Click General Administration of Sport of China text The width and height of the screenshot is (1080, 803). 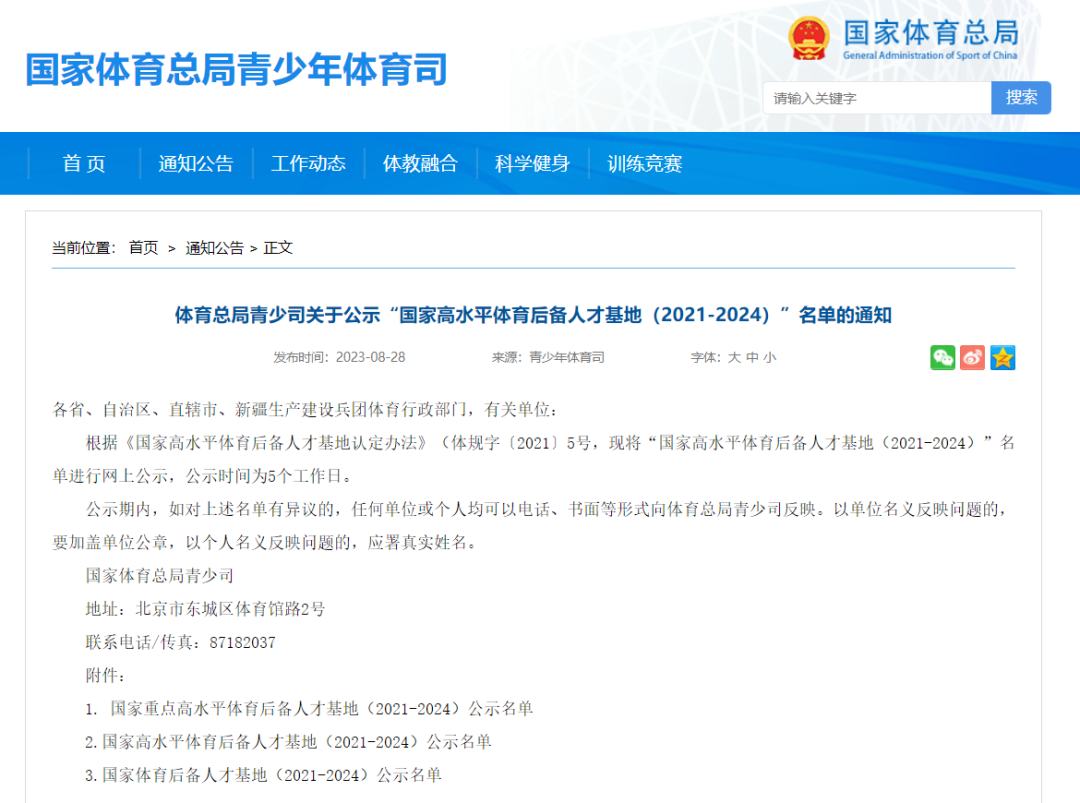[930, 55]
